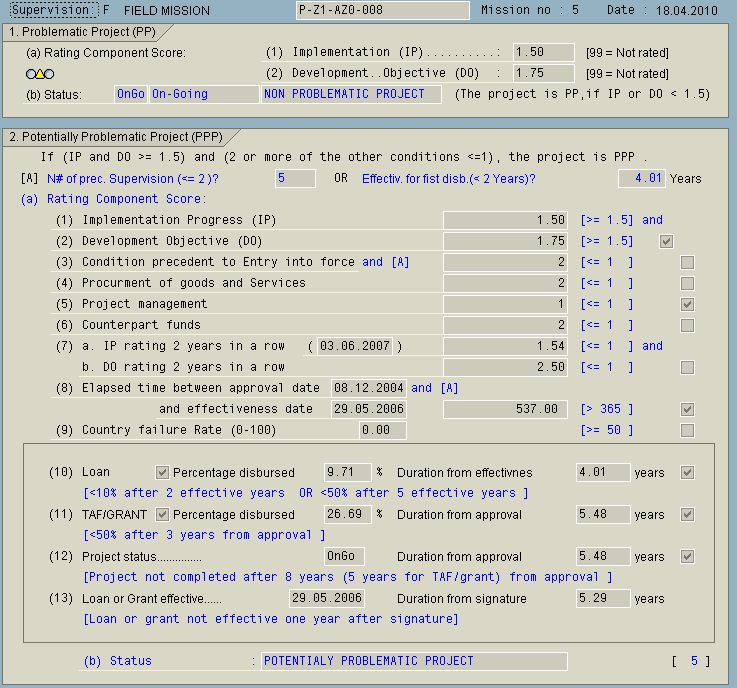Click the N# of prec. Supervision value field

coord(295,178)
